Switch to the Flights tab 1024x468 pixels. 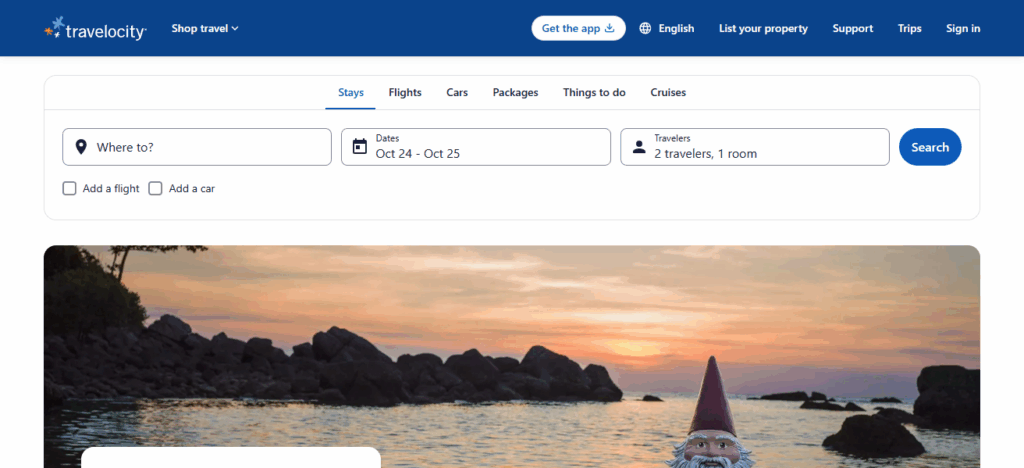click(x=405, y=93)
